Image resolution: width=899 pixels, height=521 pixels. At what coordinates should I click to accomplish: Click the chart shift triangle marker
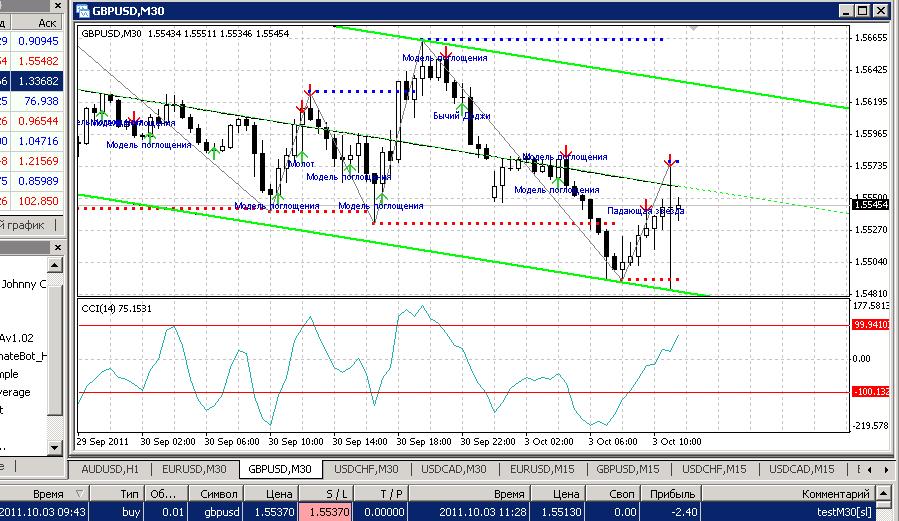(x=694, y=28)
